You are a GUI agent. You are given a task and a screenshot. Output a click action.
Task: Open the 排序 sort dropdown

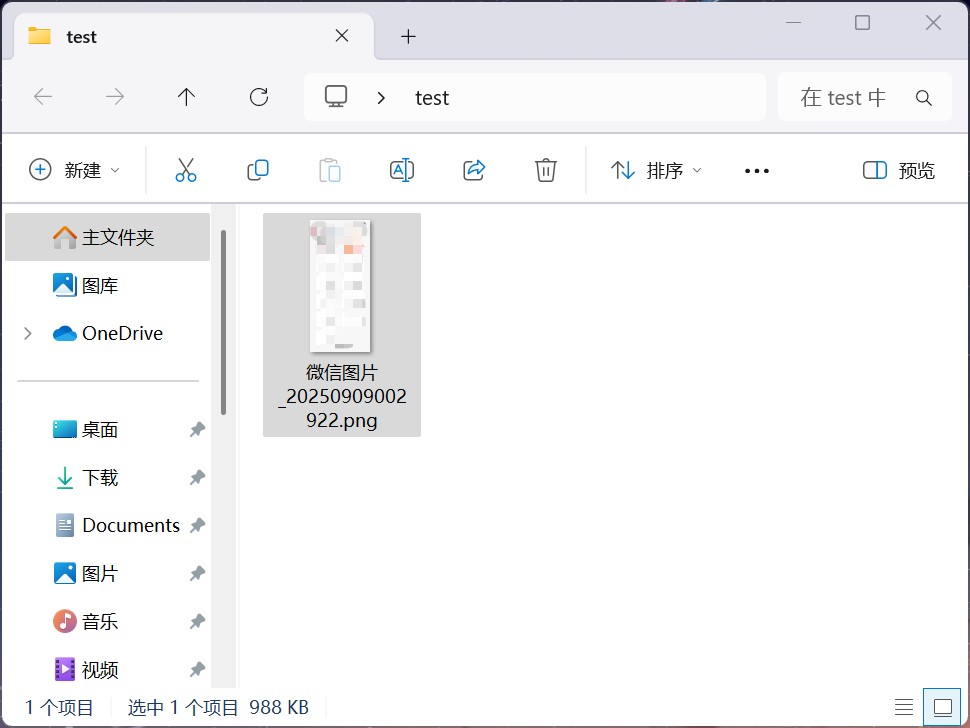(x=656, y=170)
